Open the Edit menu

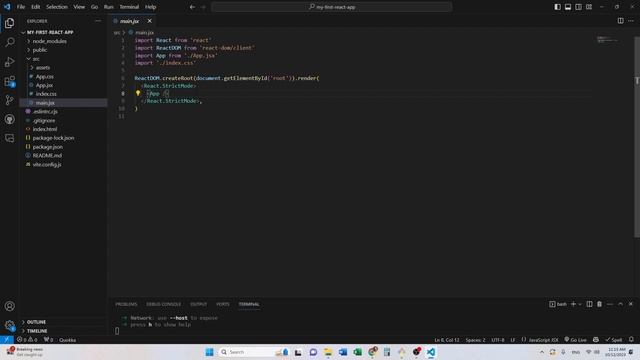coord(36,7)
